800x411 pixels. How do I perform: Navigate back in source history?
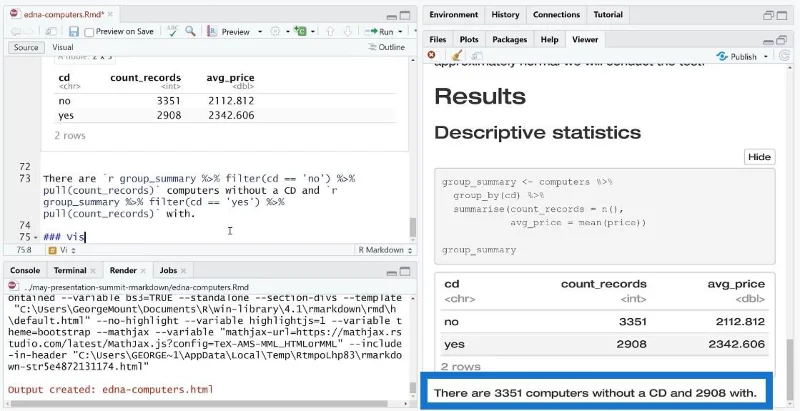point(15,32)
